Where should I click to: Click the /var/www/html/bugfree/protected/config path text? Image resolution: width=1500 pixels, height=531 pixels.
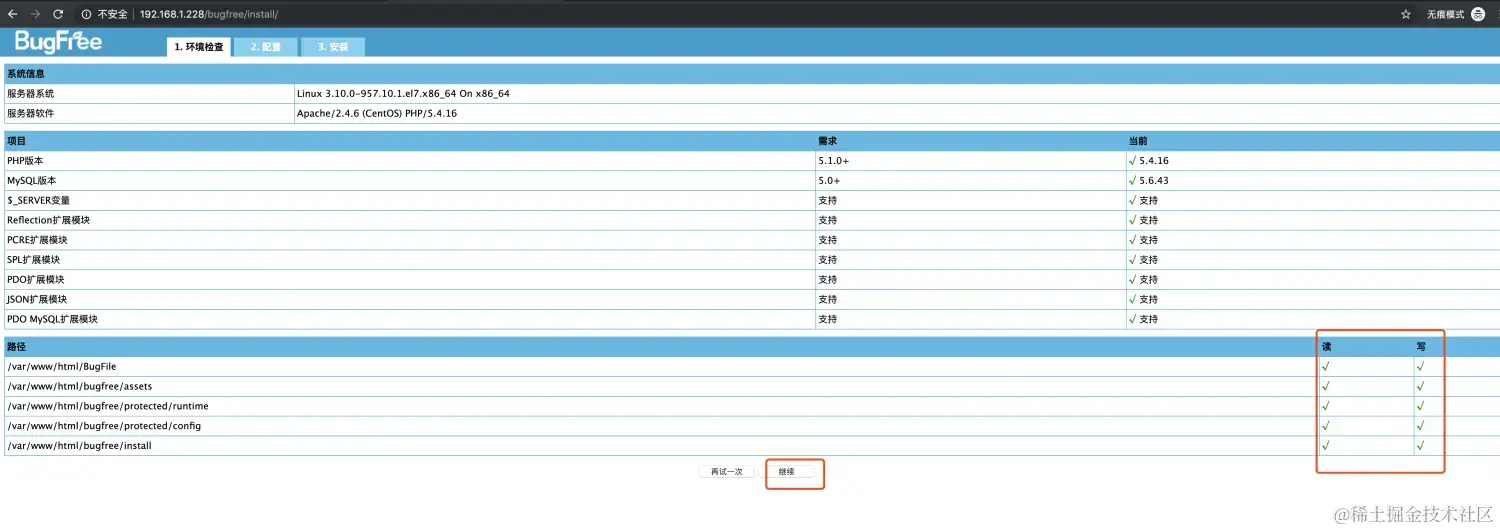click(x=104, y=426)
